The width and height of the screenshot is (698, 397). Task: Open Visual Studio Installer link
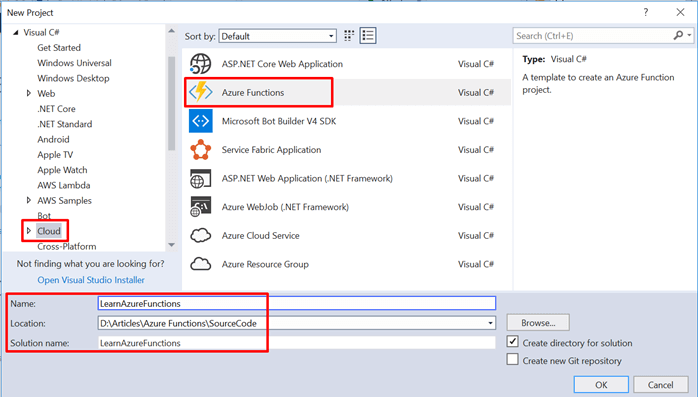[91, 280]
